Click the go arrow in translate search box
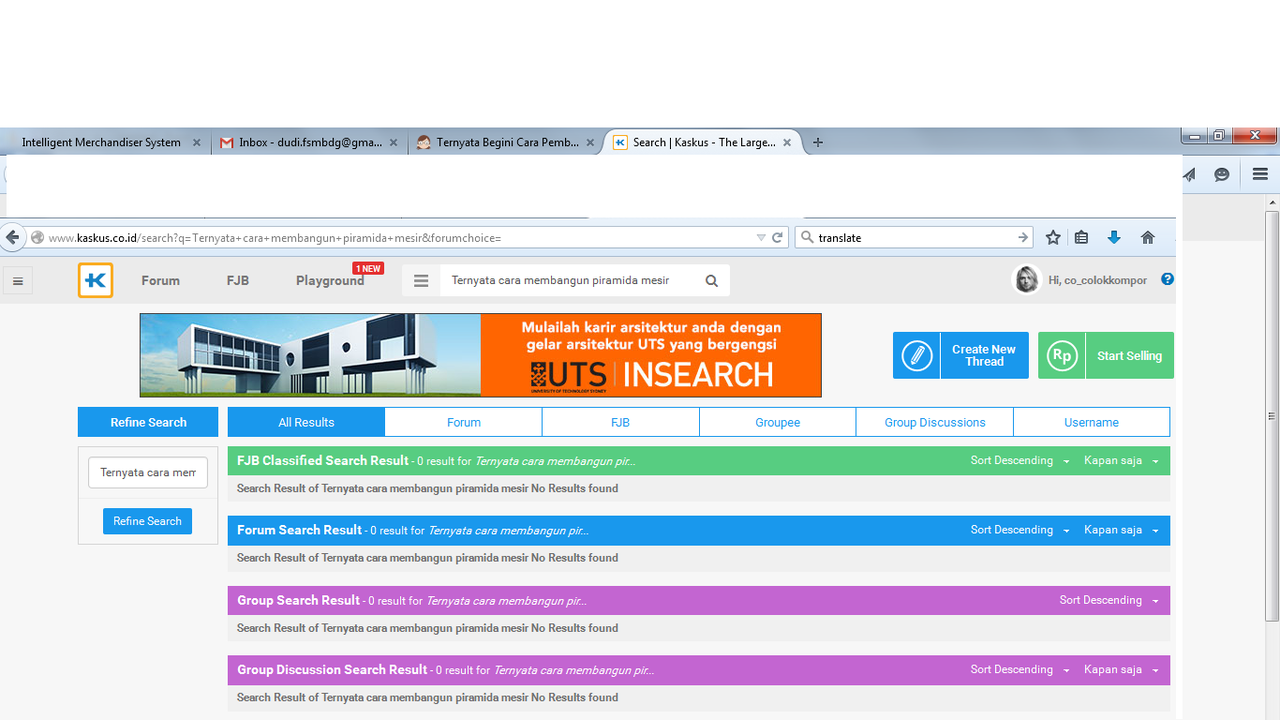This screenshot has height=720, width=1280. point(1023,238)
